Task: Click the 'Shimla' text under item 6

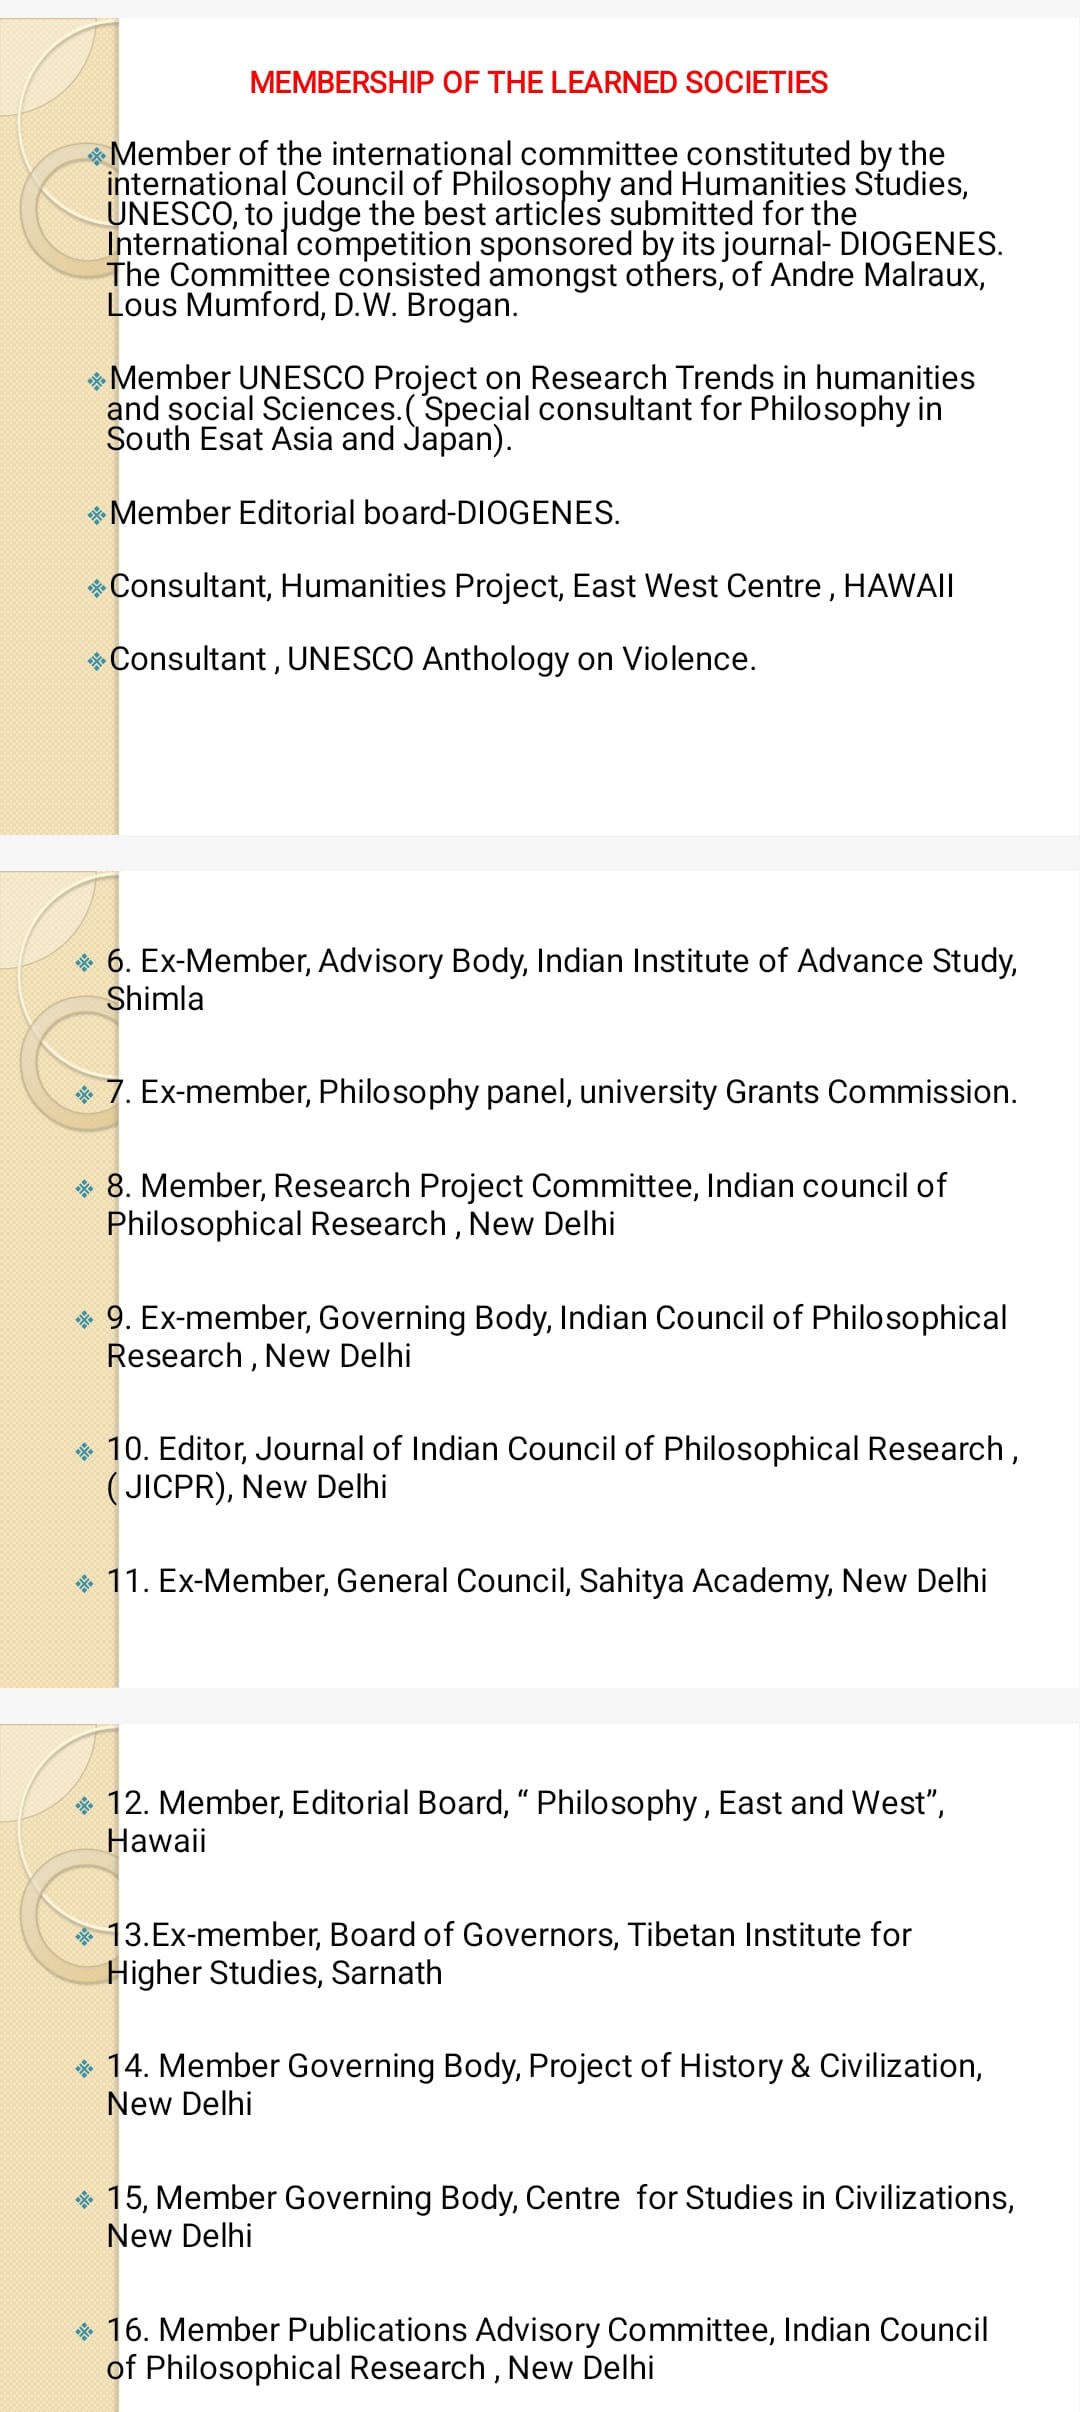Action: pyautogui.click(x=155, y=999)
